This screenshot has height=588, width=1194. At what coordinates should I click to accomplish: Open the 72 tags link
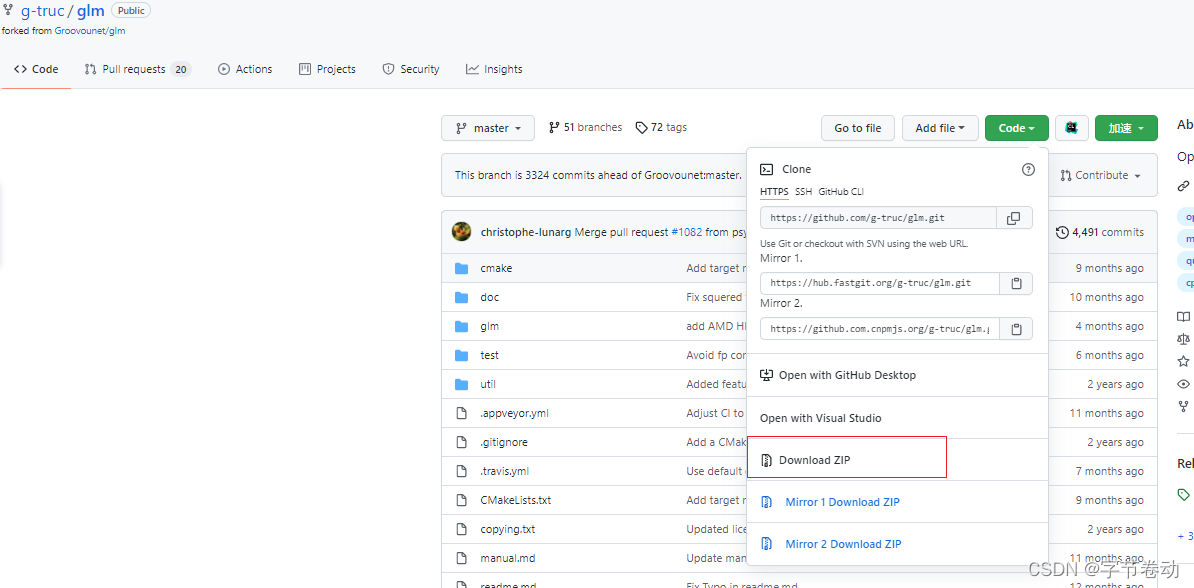click(x=661, y=127)
